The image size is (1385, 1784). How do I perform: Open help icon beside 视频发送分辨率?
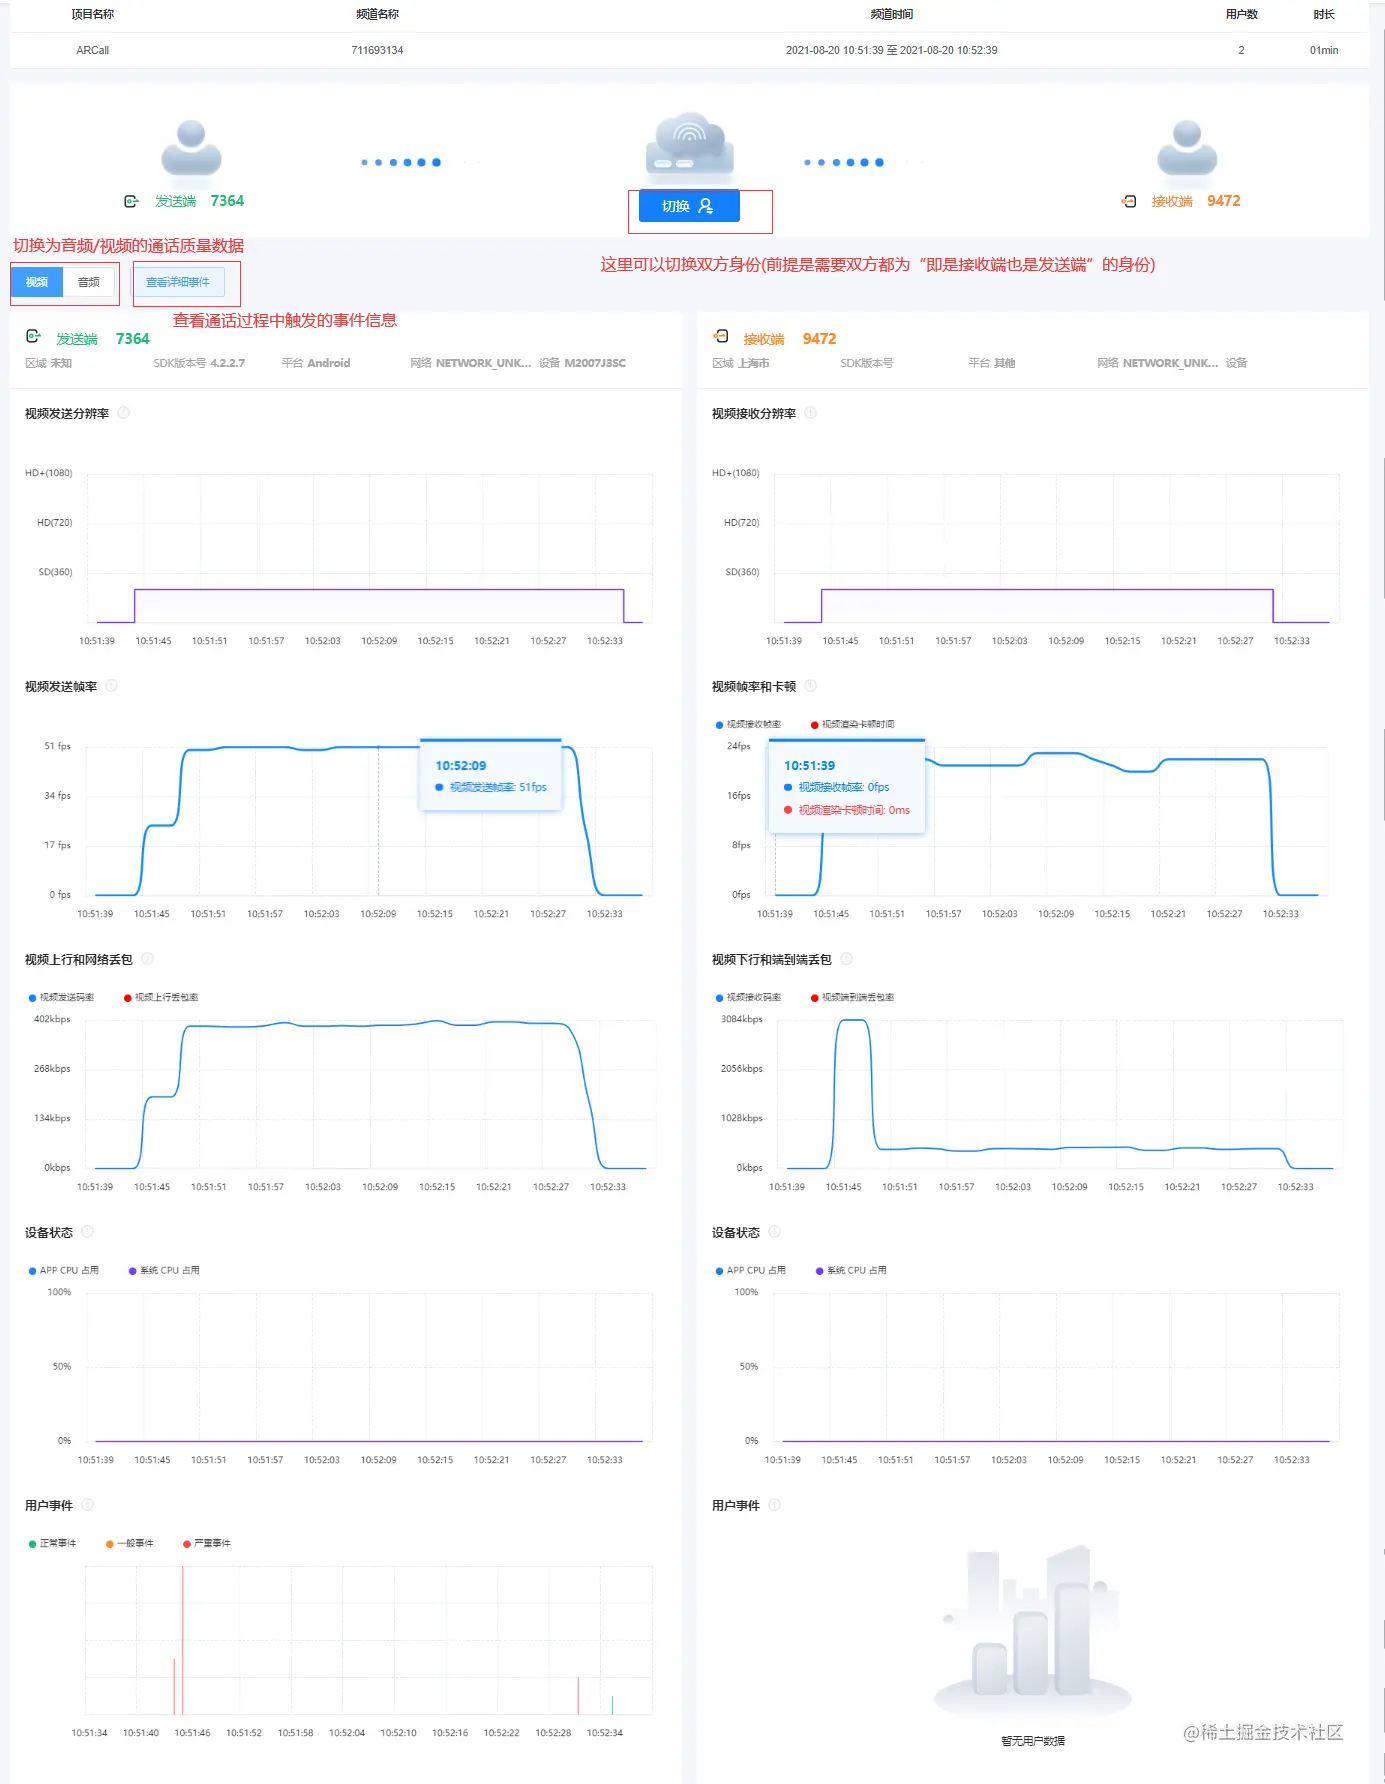124,413
